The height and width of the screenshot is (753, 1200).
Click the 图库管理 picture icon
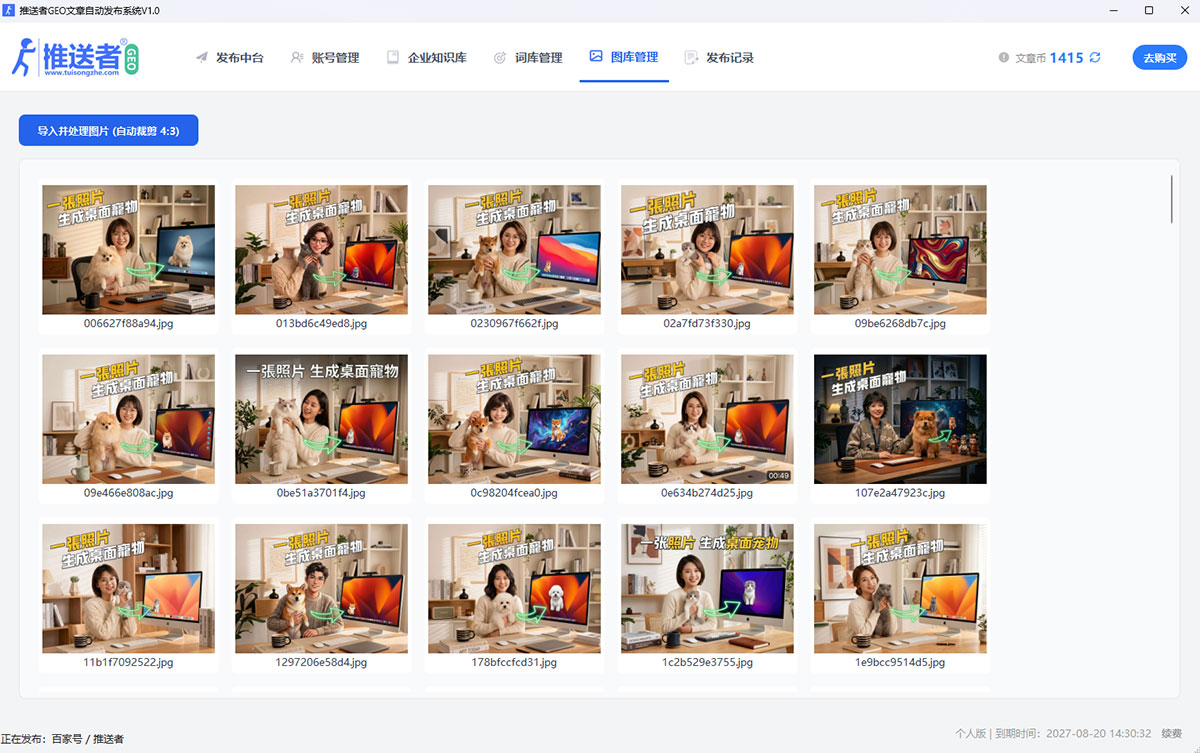pyautogui.click(x=596, y=57)
